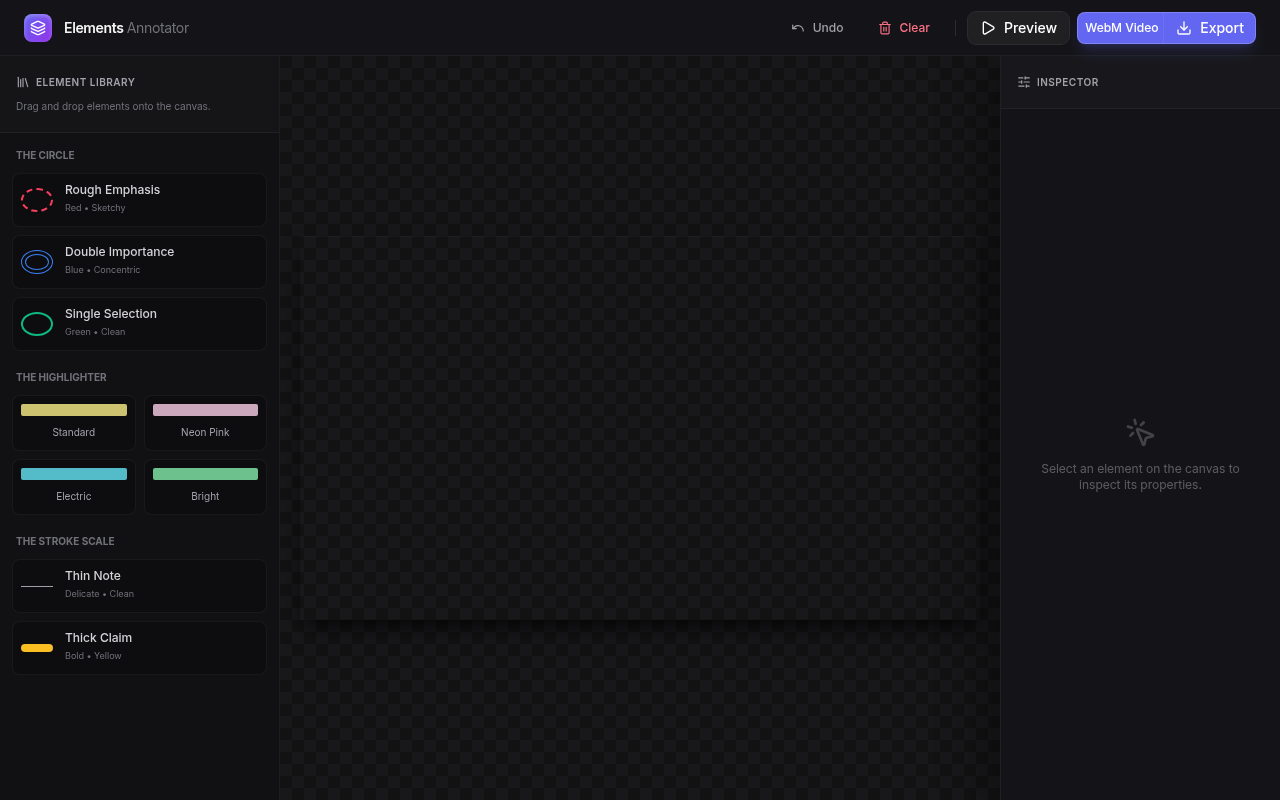Screen dimensions: 1280x800
Task: Click the Elements Annotator logo icon
Action: coord(38,28)
